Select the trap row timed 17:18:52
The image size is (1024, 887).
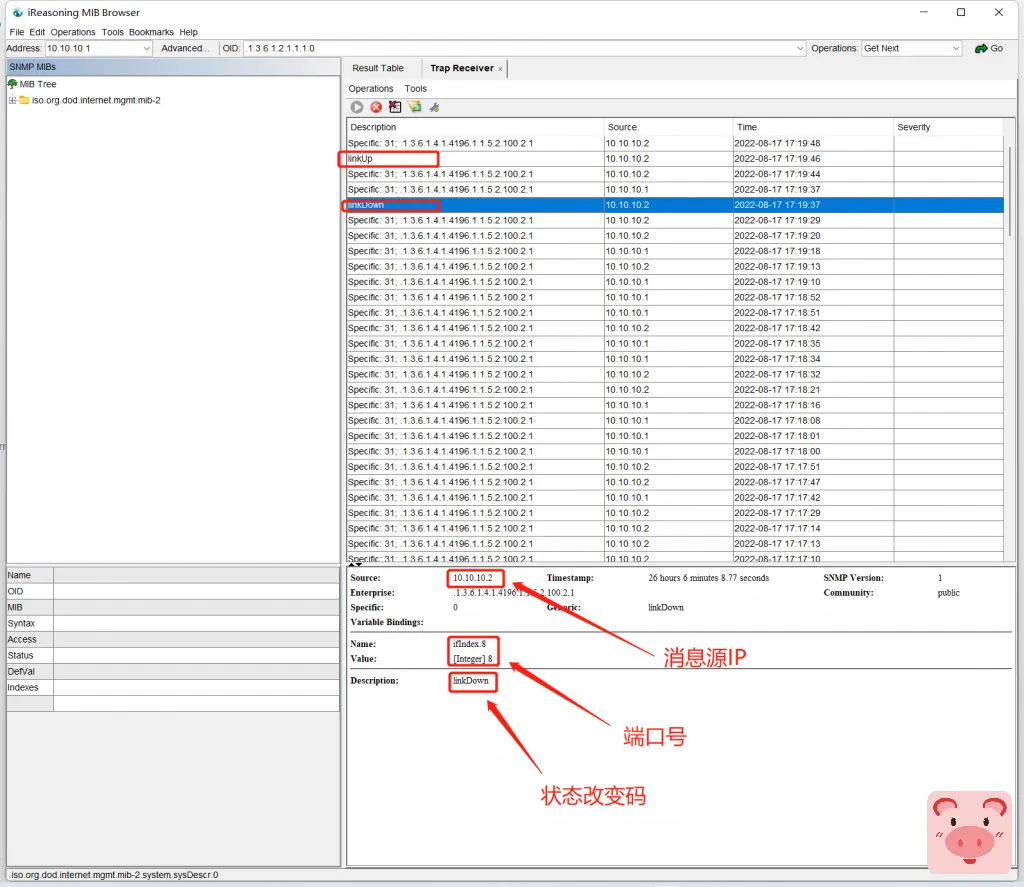point(675,297)
